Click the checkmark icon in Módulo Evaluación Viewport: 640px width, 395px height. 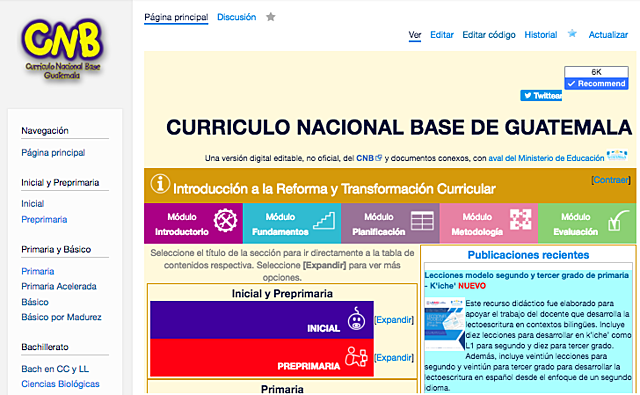pos(618,220)
